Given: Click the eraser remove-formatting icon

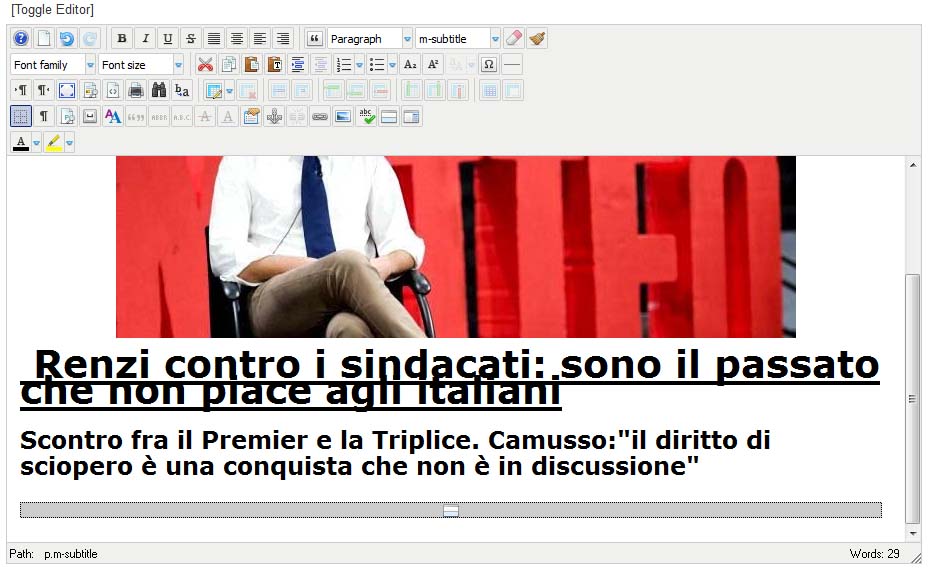Looking at the screenshot, I should [x=513, y=39].
